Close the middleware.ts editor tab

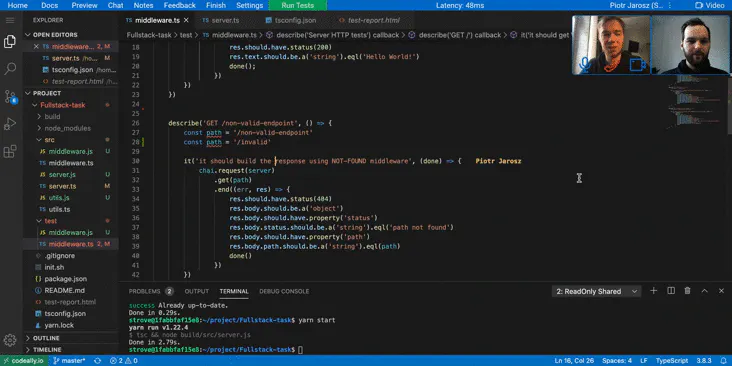186,21
